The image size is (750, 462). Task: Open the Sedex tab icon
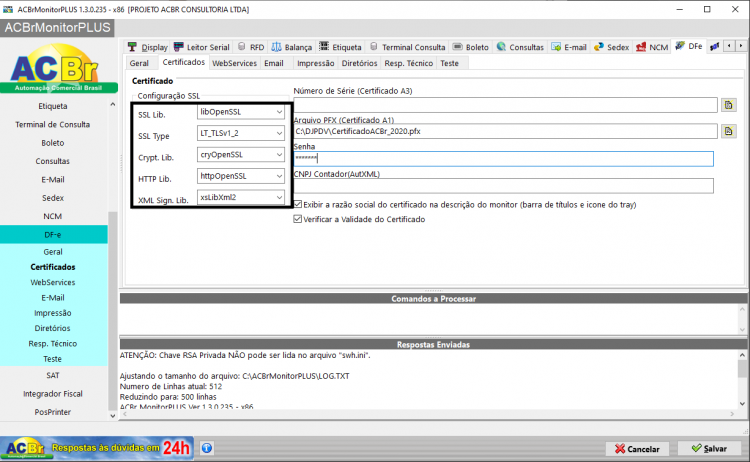pos(599,47)
